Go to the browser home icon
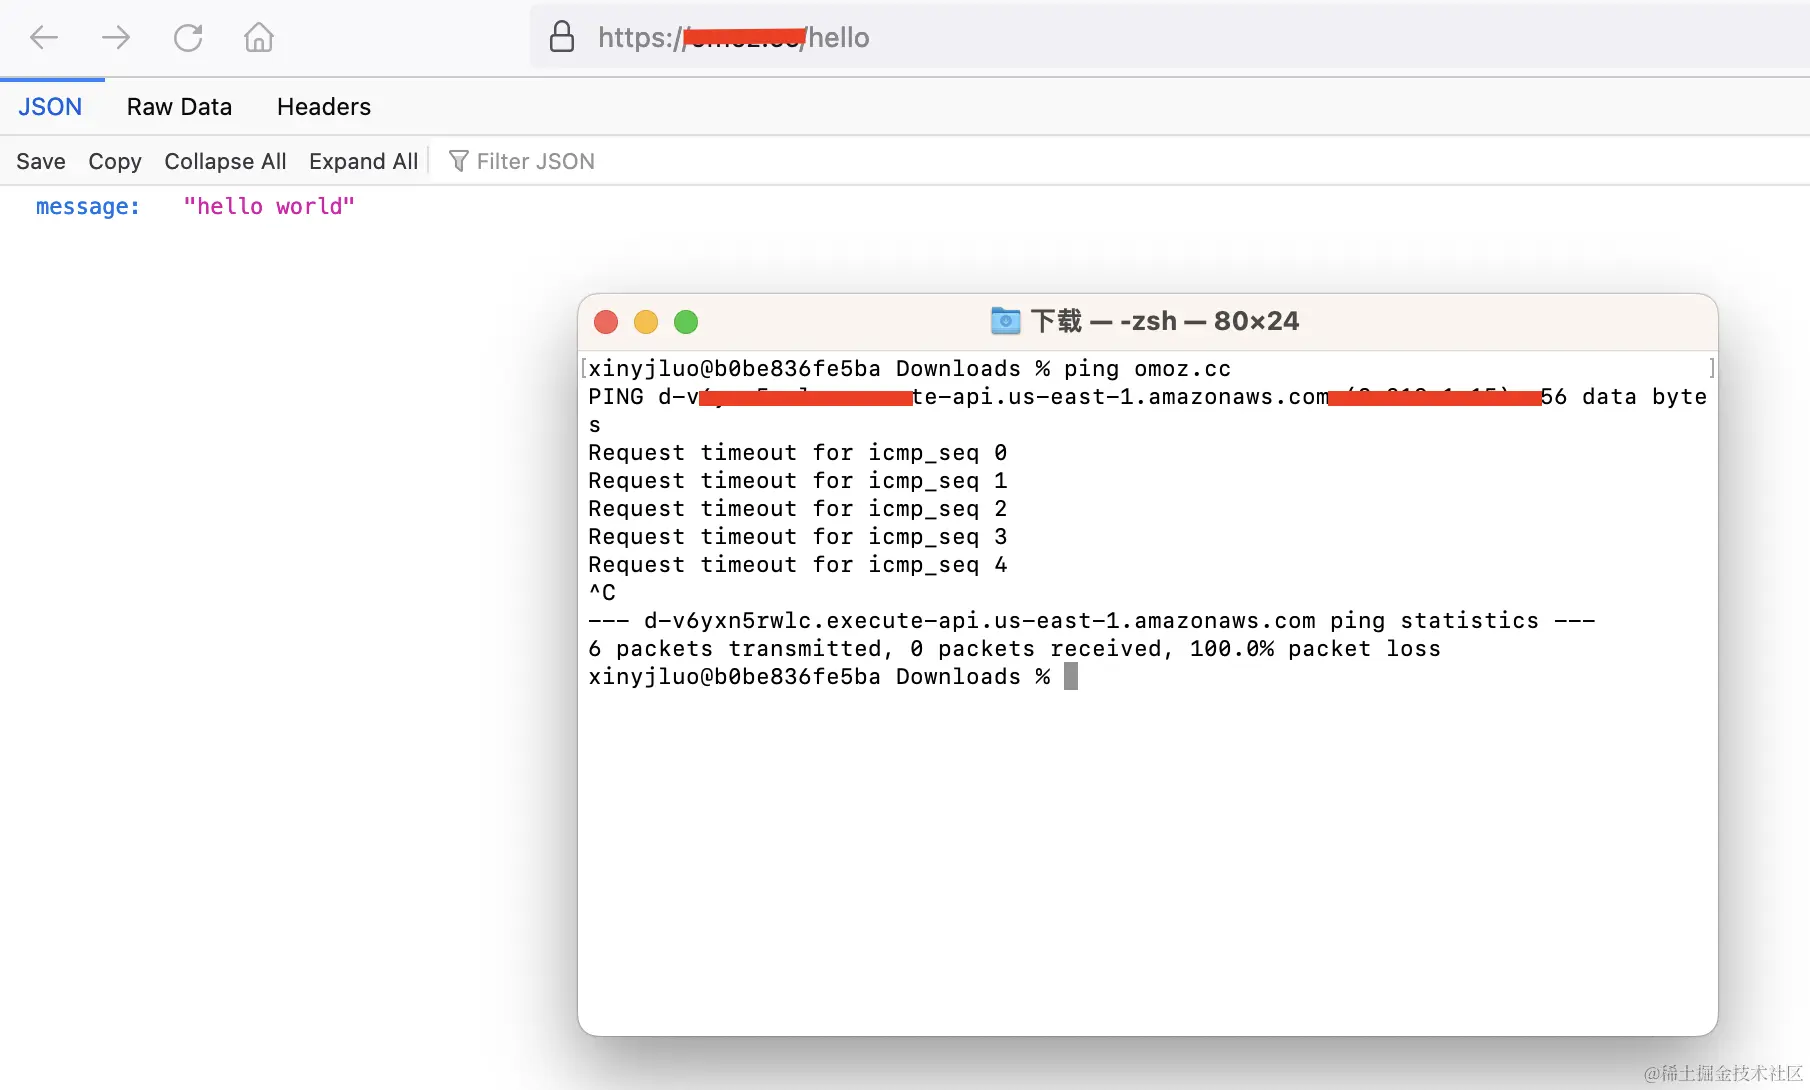The height and width of the screenshot is (1090, 1810). (x=259, y=38)
